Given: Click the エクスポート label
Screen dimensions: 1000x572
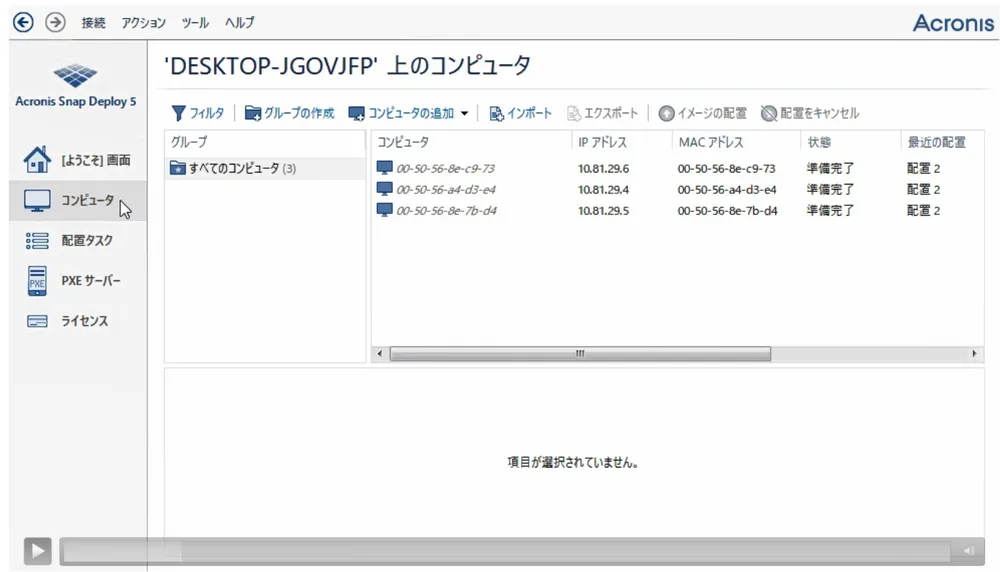Looking at the screenshot, I should tap(611, 114).
